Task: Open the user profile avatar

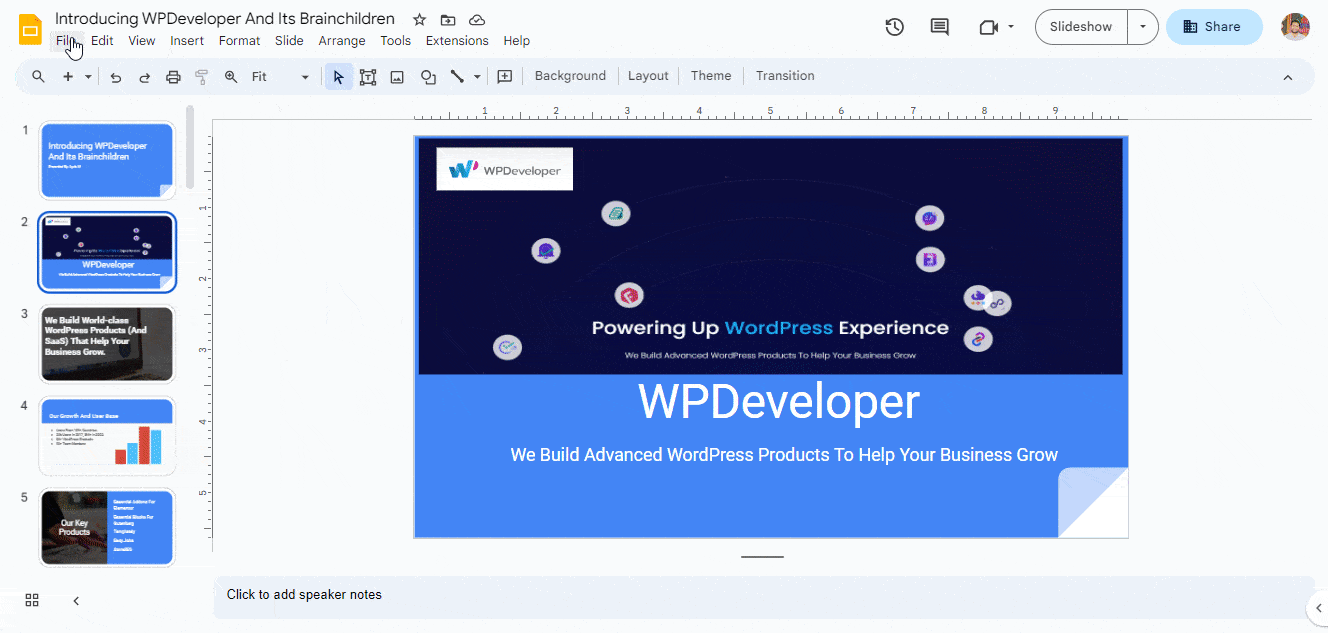Action: 1295,27
